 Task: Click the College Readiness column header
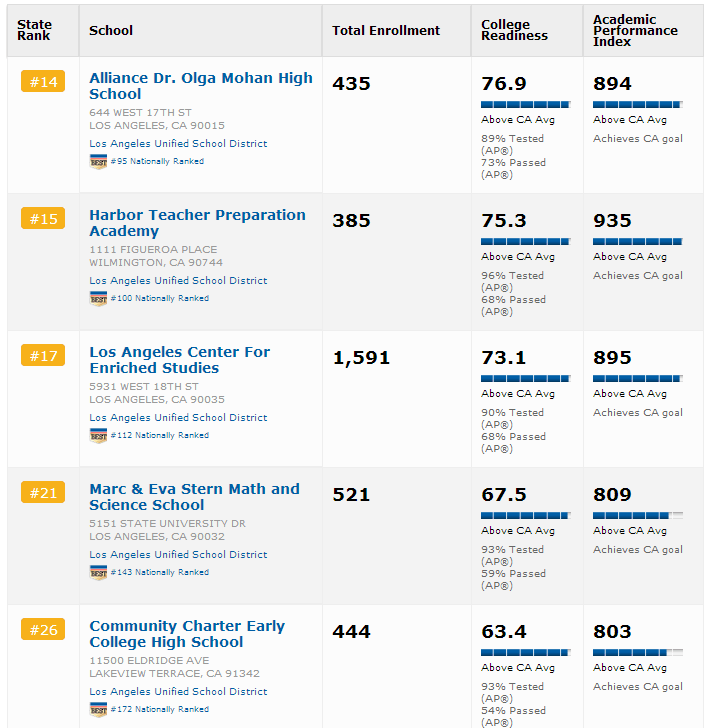click(514, 31)
